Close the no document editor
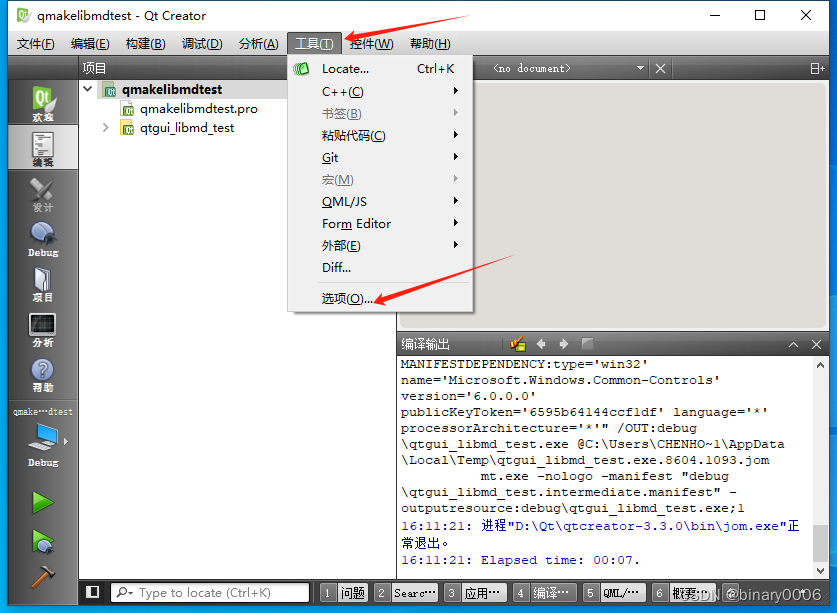The image size is (837, 613). (x=660, y=68)
